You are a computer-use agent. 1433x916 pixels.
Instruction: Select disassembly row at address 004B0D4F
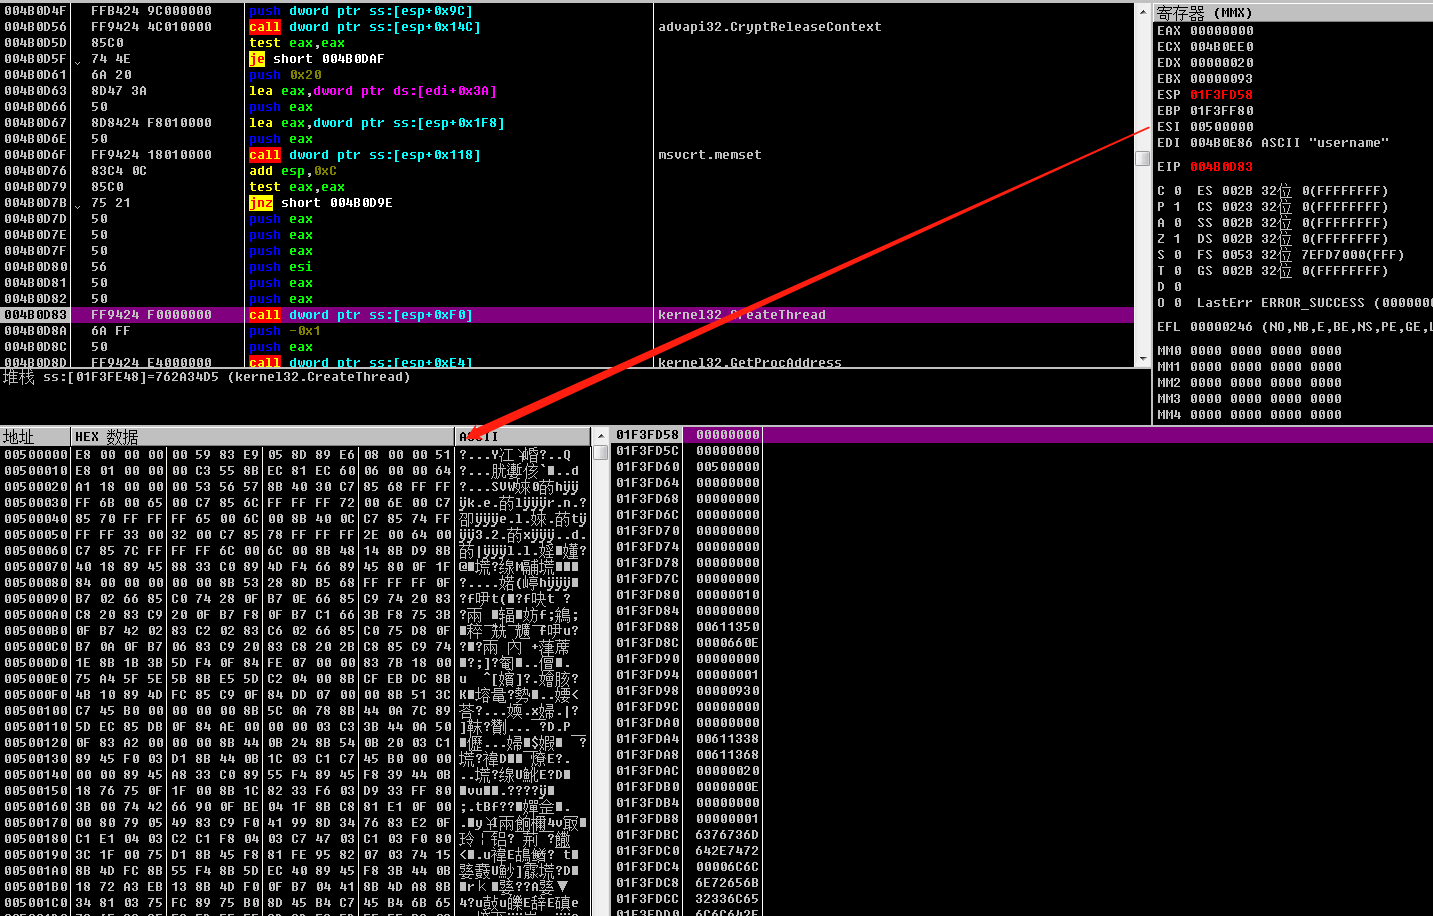click(x=567, y=11)
